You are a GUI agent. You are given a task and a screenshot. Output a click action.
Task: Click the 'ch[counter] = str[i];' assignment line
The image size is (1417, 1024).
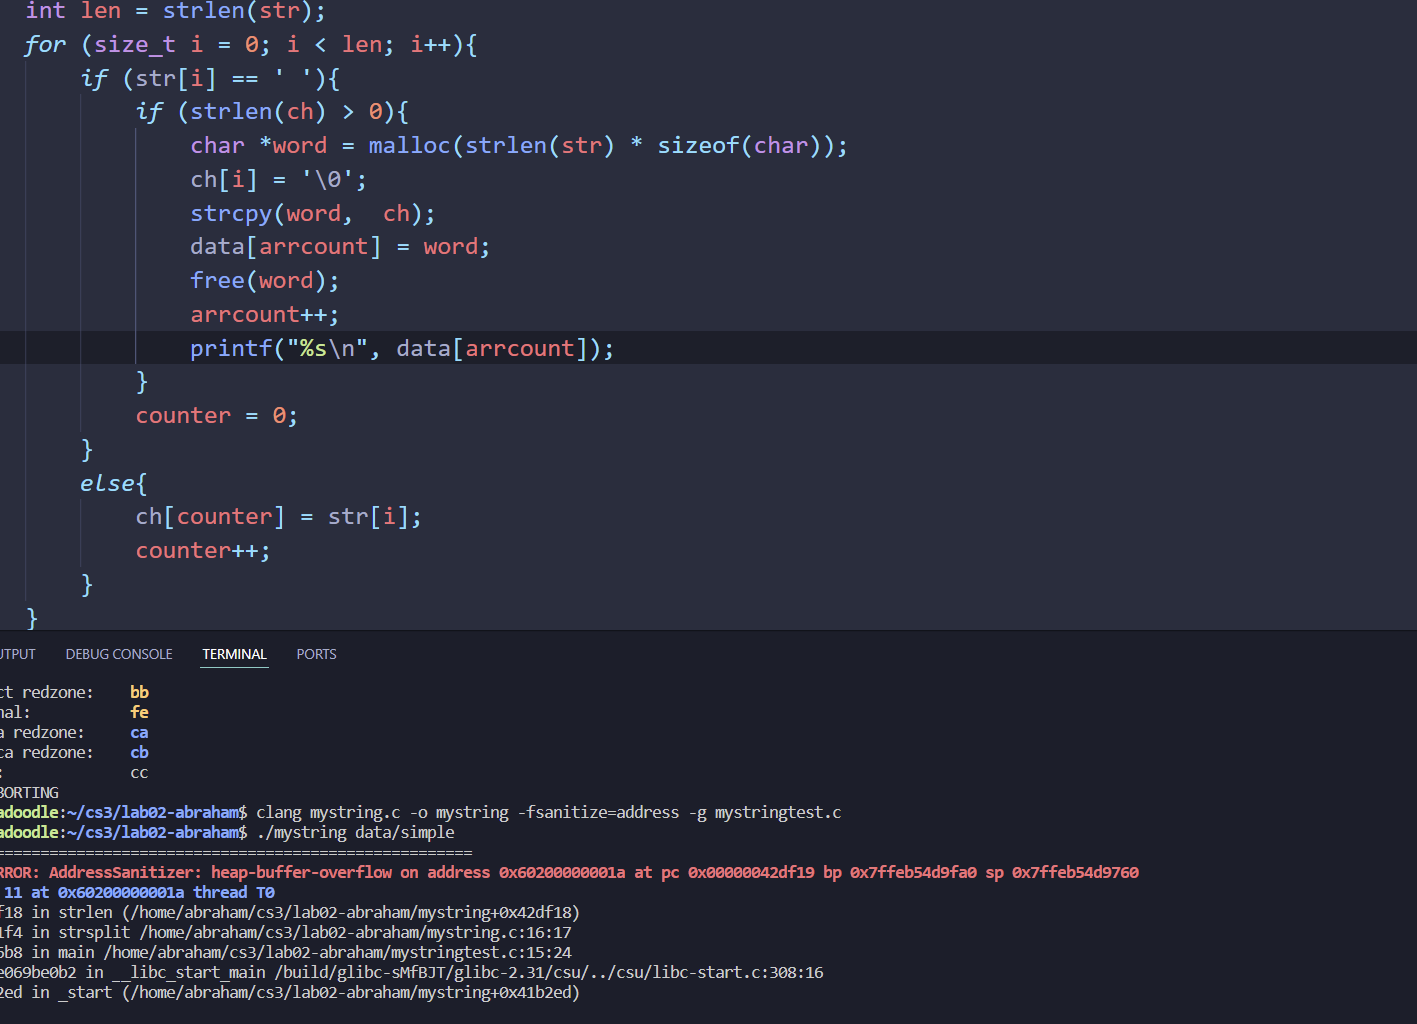[278, 517]
